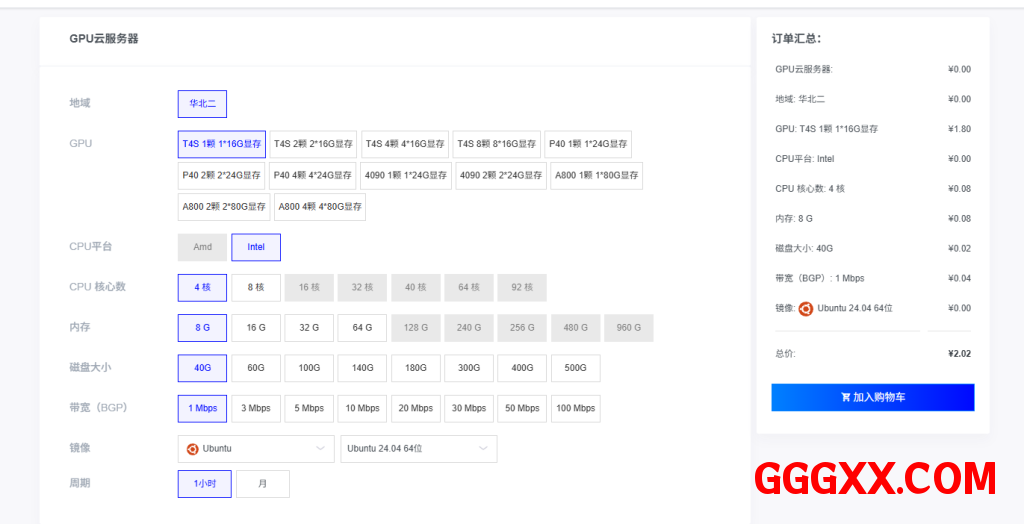Choose 16 G memory option
The width and height of the screenshot is (1024, 524).
tap(256, 328)
